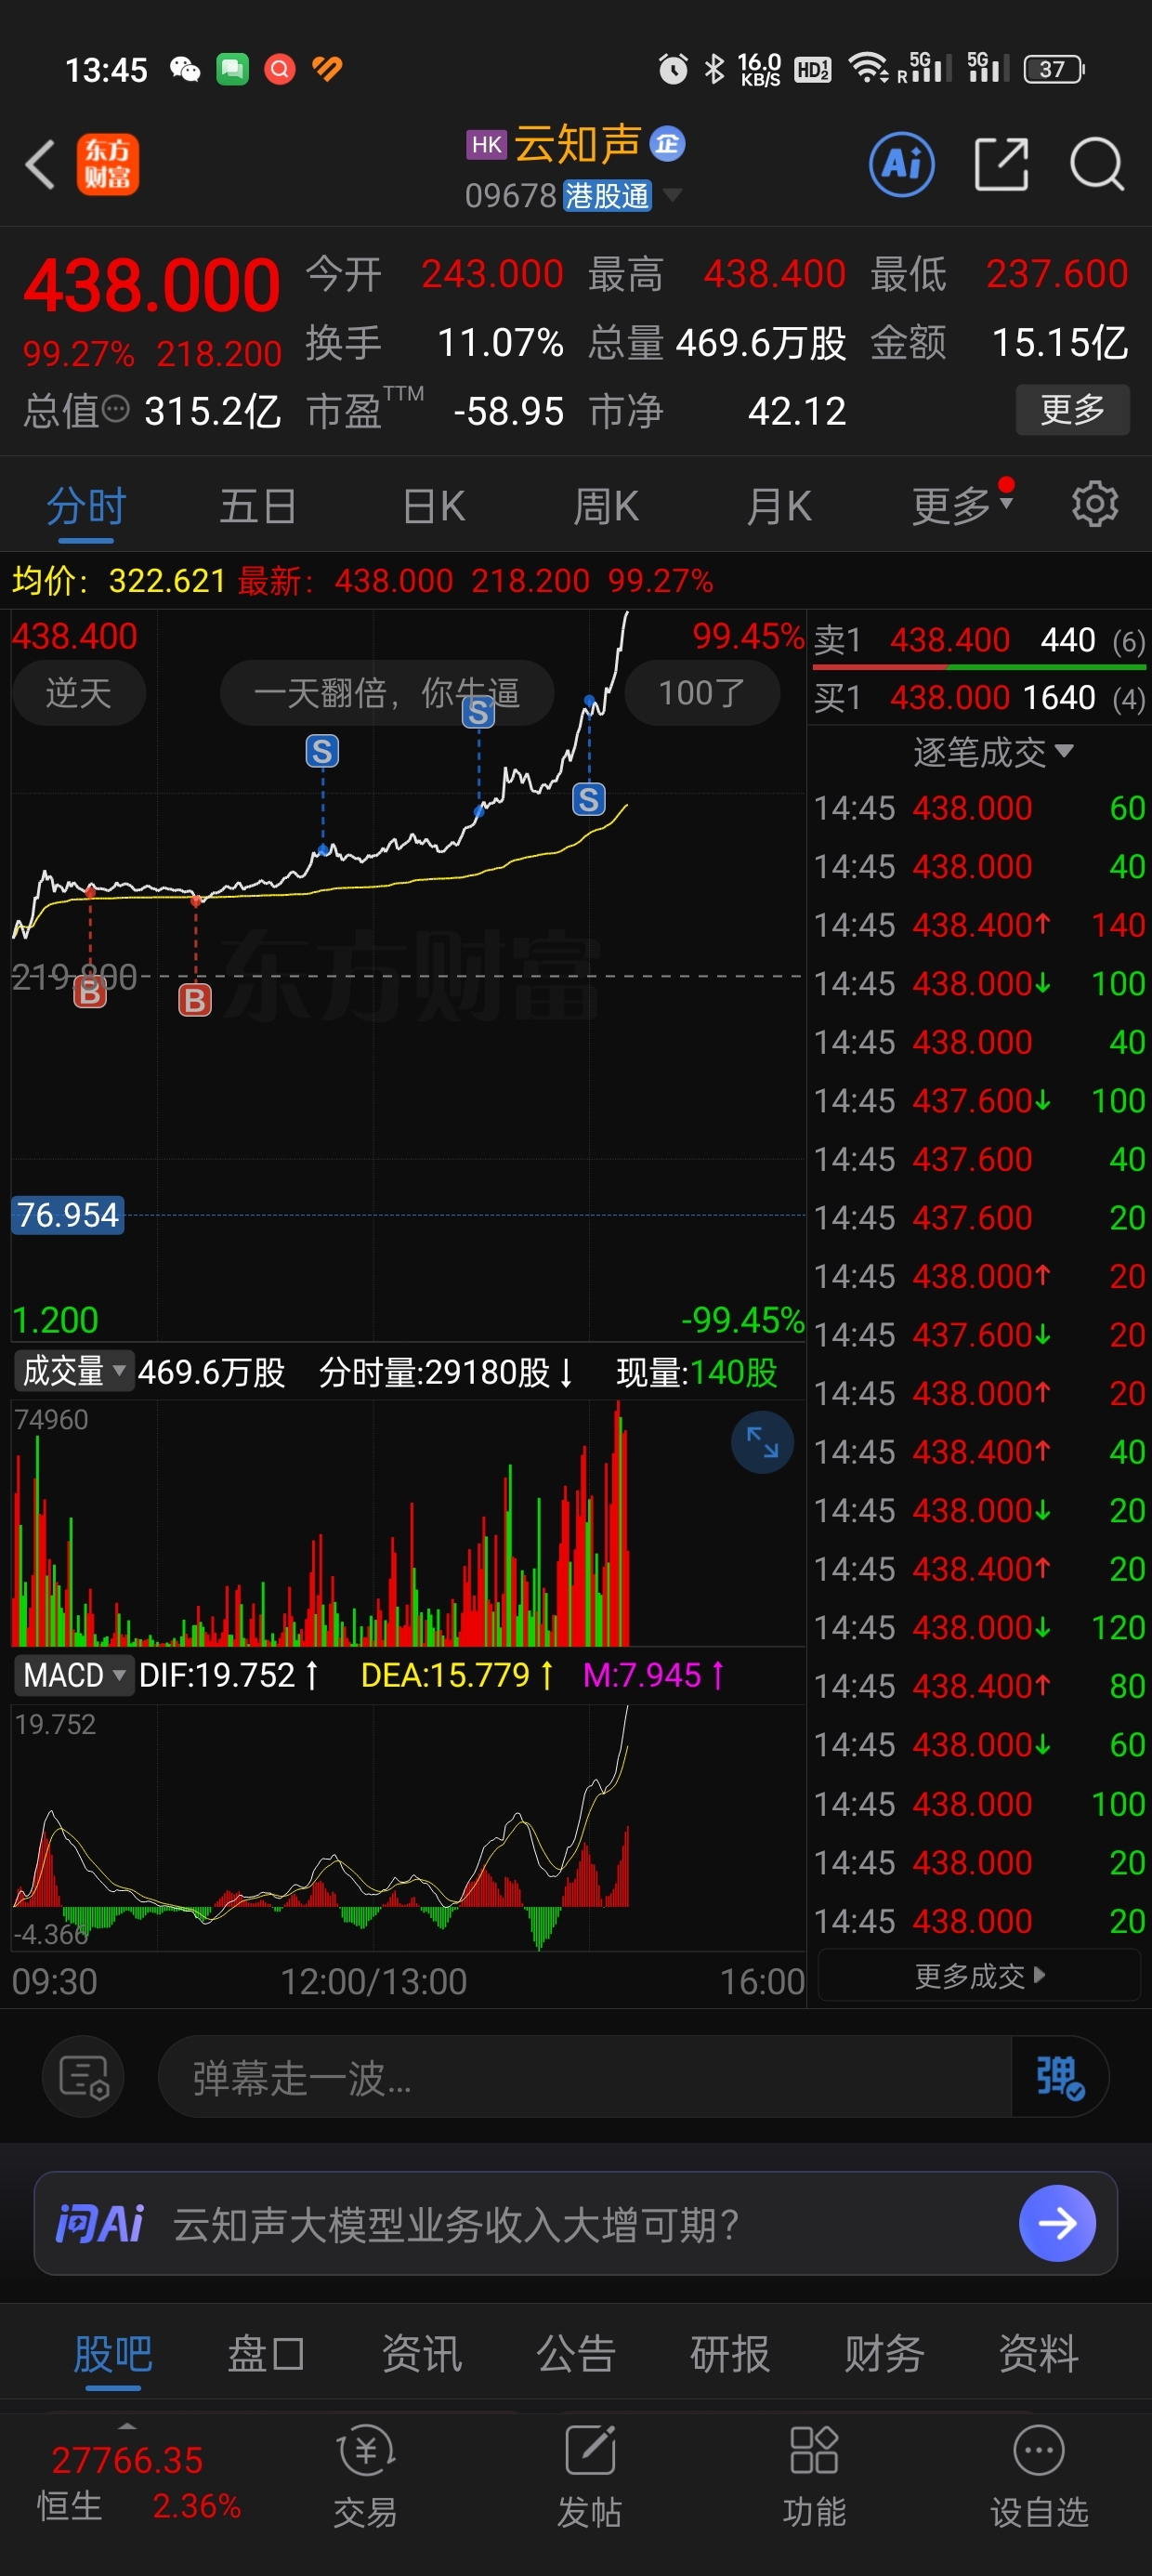The width and height of the screenshot is (1152, 2576).
Task: Tap the 76.954 price label on chart
Action: tap(68, 1215)
